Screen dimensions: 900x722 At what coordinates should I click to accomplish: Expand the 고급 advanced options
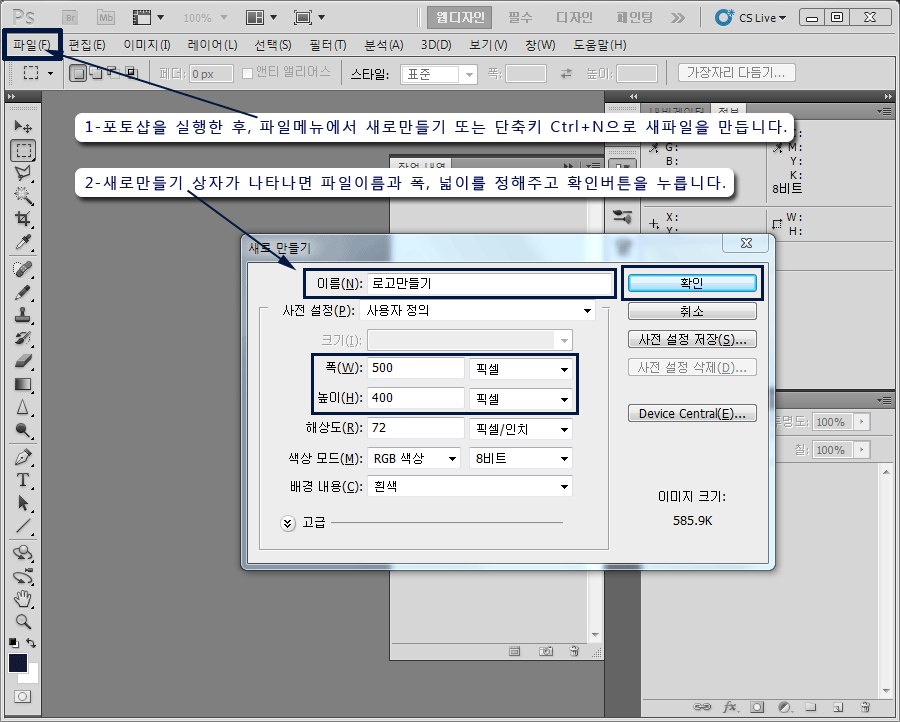(x=288, y=523)
